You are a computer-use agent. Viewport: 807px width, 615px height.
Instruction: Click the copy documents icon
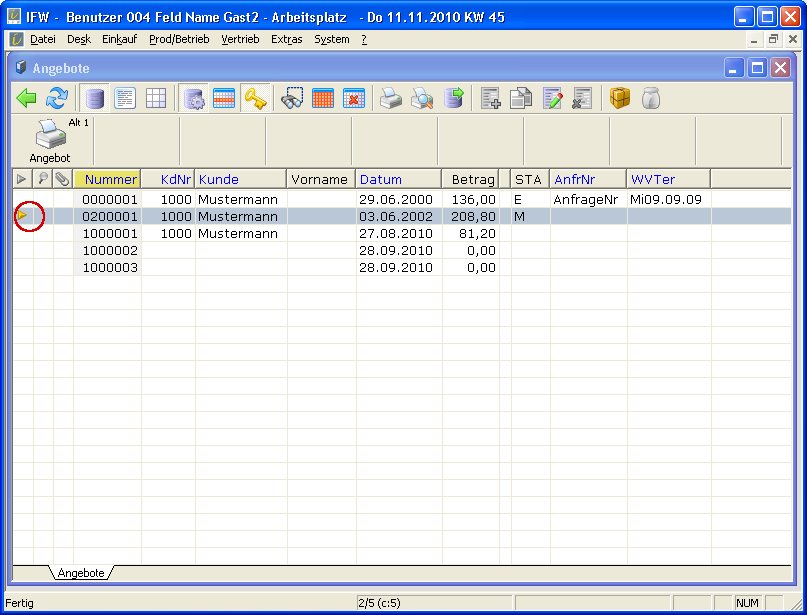[x=521, y=98]
